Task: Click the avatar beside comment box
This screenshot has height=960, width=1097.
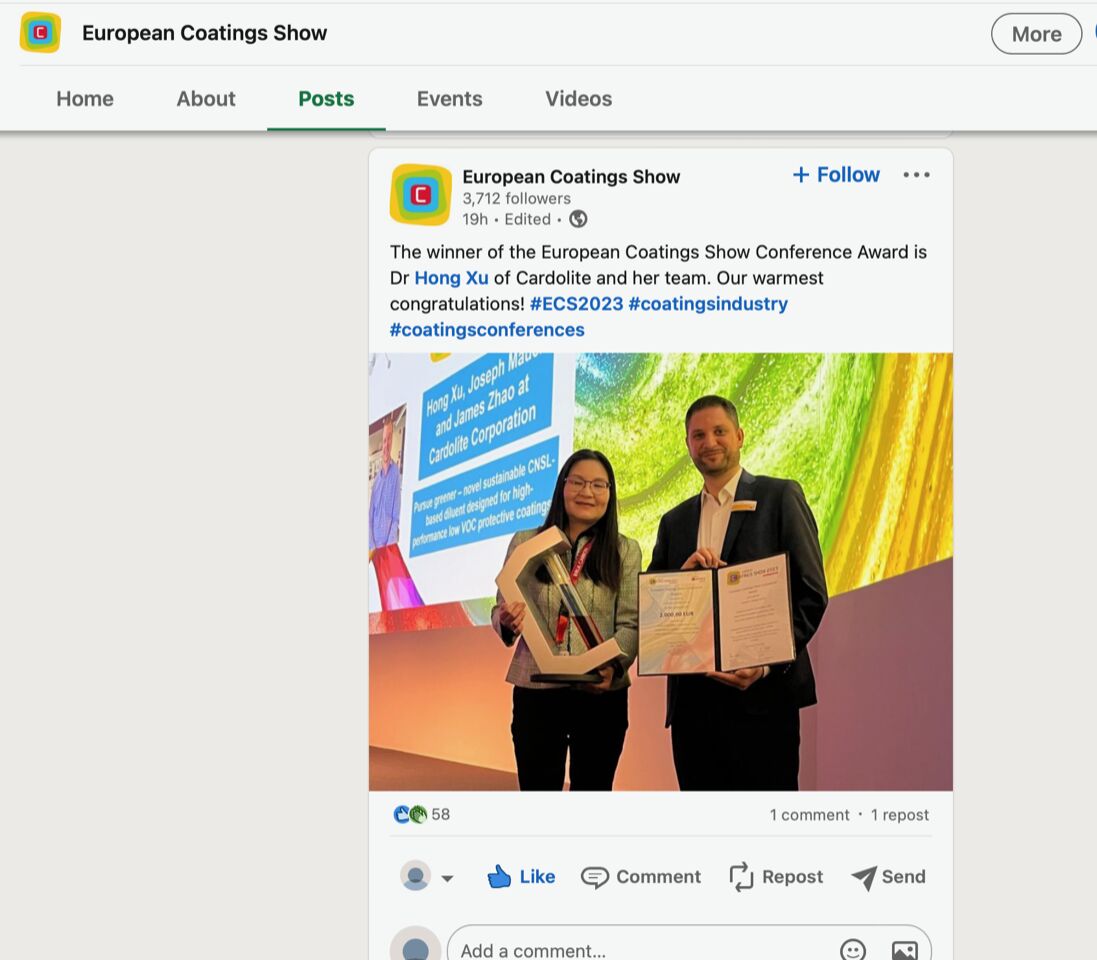Action: tap(416, 945)
